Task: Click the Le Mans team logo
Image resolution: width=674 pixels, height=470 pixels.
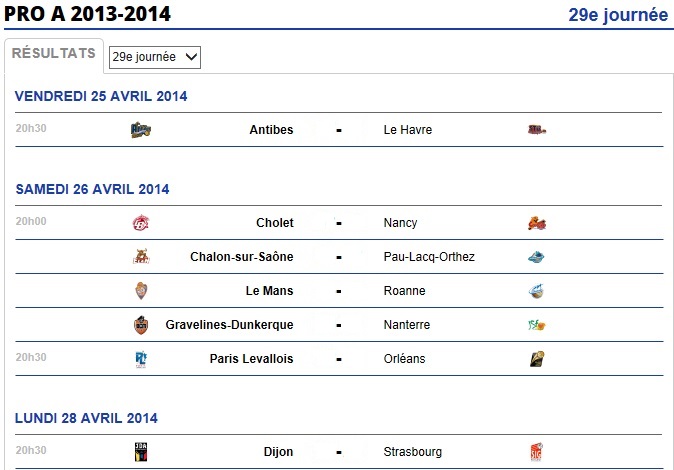Action: [x=141, y=291]
